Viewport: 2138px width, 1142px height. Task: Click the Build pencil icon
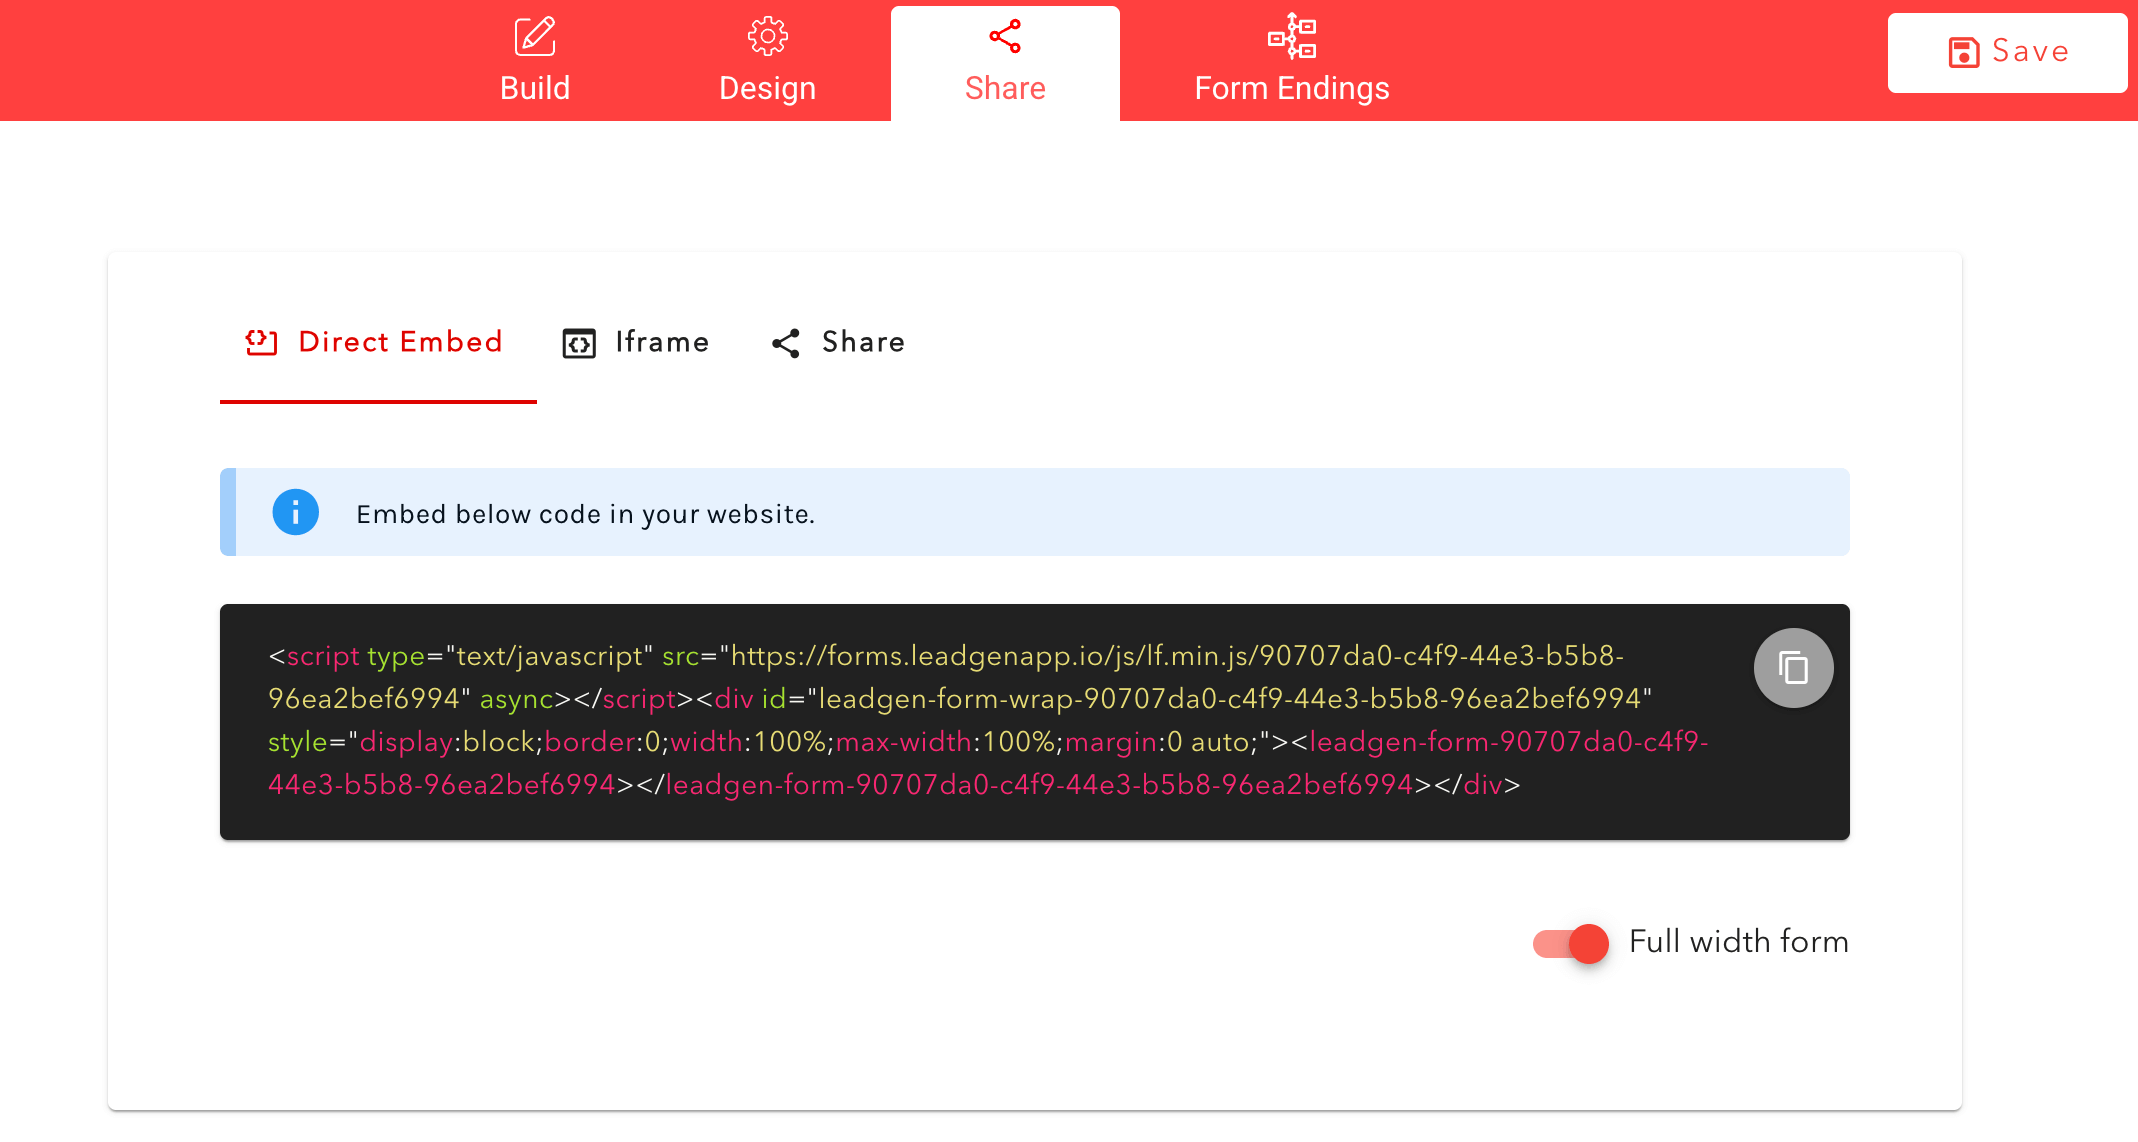click(x=535, y=37)
